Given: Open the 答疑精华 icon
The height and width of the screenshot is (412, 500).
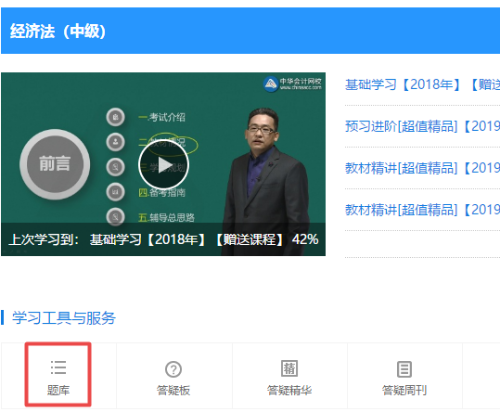Looking at the screenshot, I should 289,368.
